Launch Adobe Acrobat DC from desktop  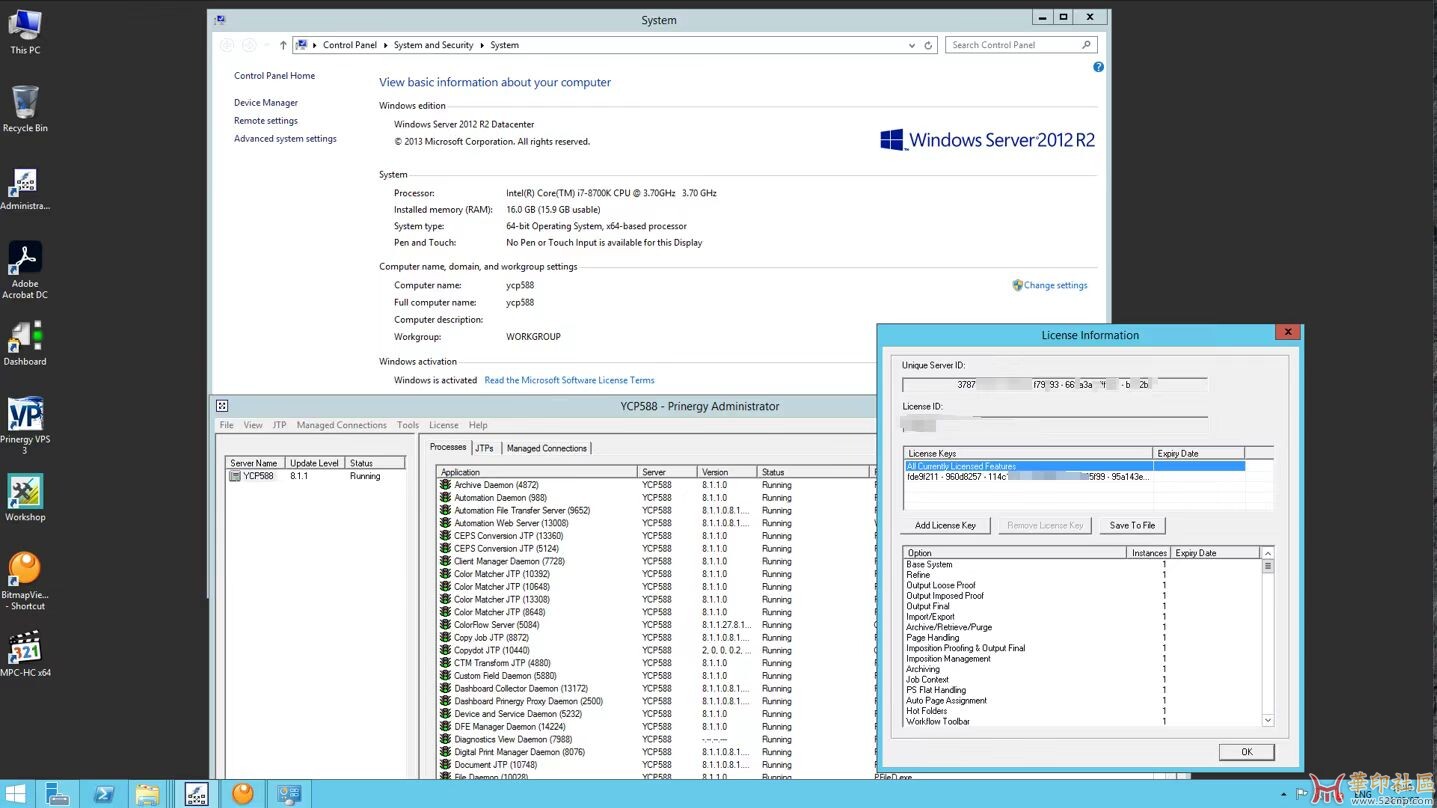25,270
